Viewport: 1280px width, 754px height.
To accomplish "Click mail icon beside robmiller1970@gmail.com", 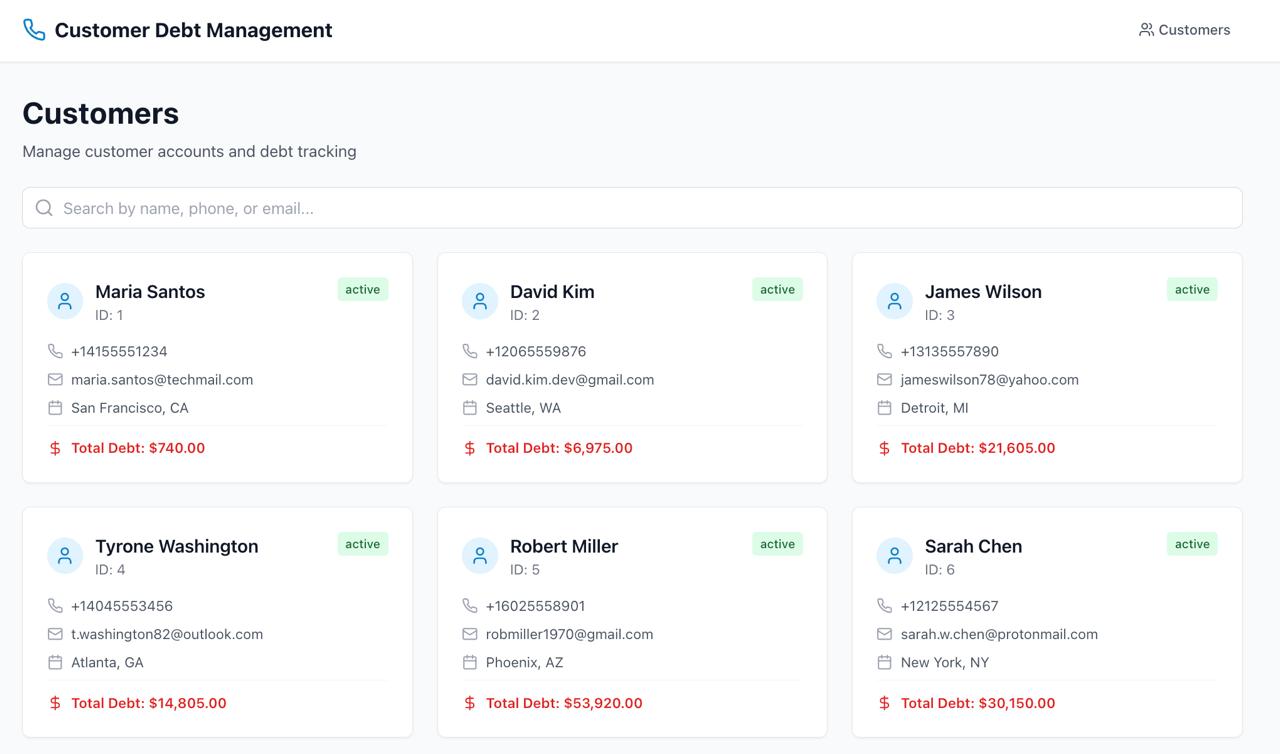I will (470, 634).
